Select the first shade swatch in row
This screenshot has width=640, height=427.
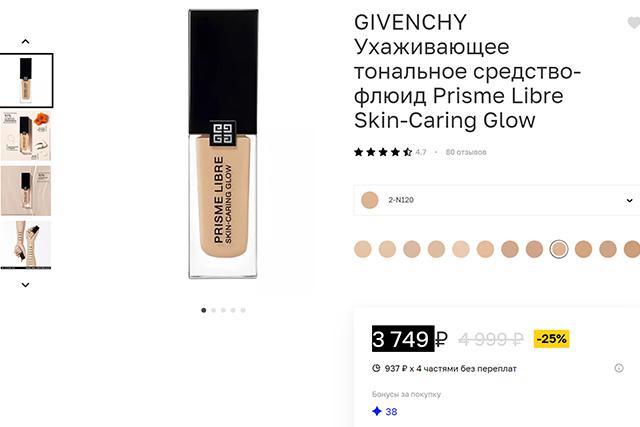[362, 249]
